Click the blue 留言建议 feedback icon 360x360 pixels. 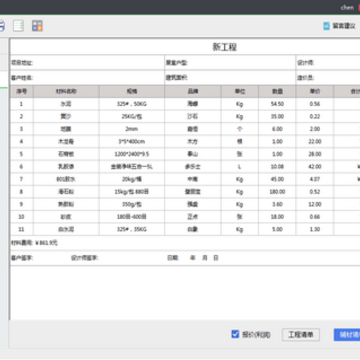point(327,26)
